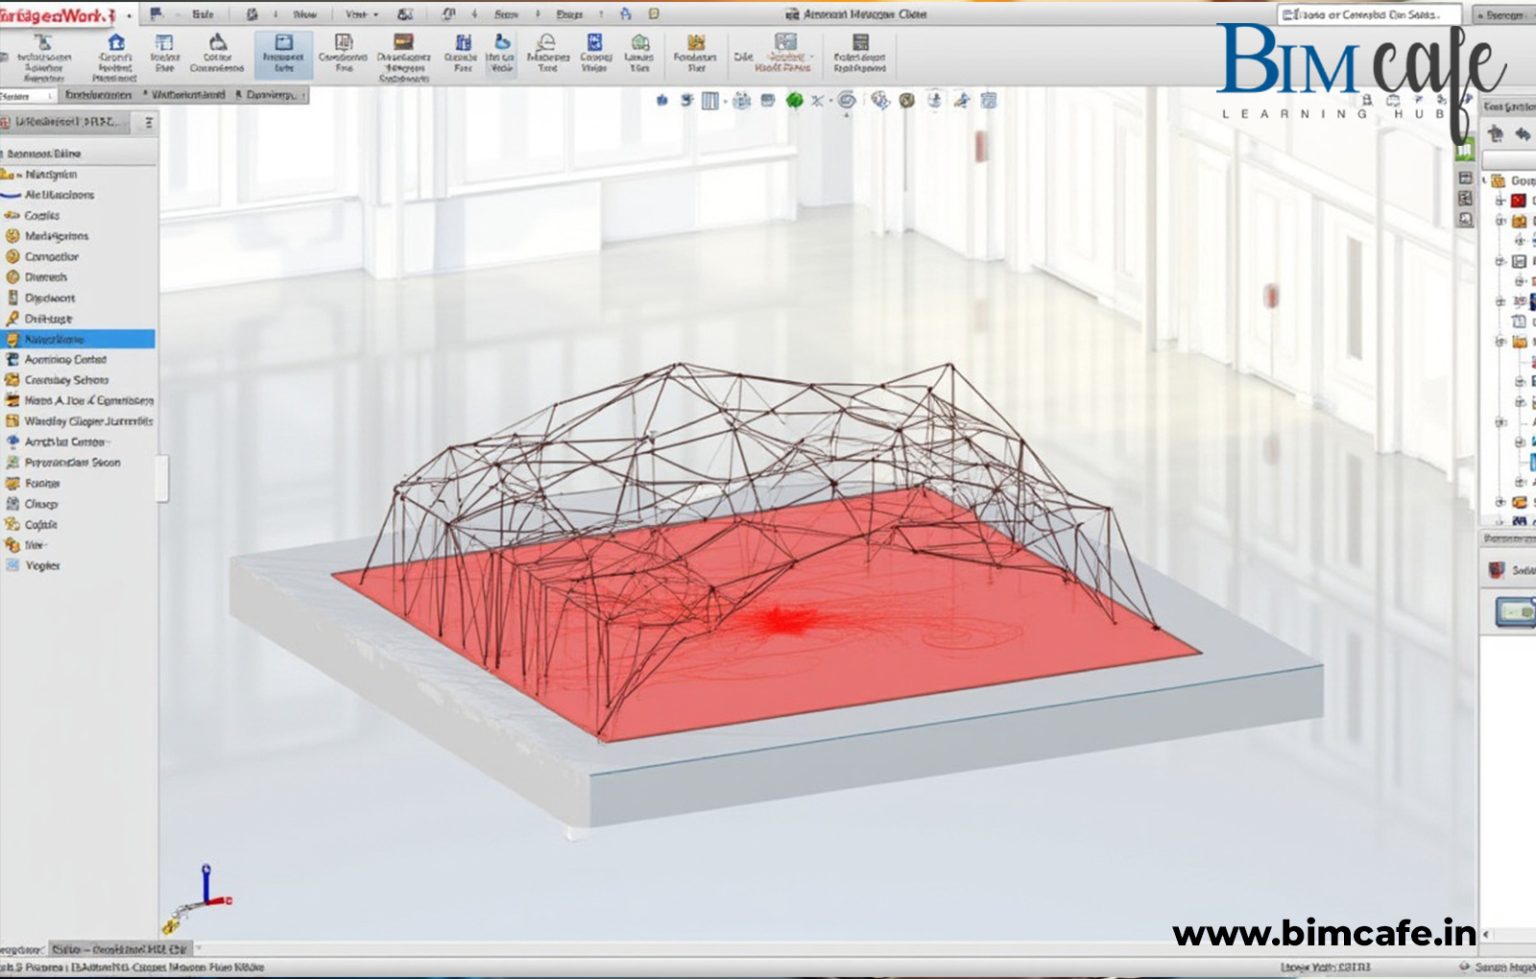Screen dimensions: 1536x979
Task: Open the list menu icon in left panel header
Action: click(x=149, y=122)
